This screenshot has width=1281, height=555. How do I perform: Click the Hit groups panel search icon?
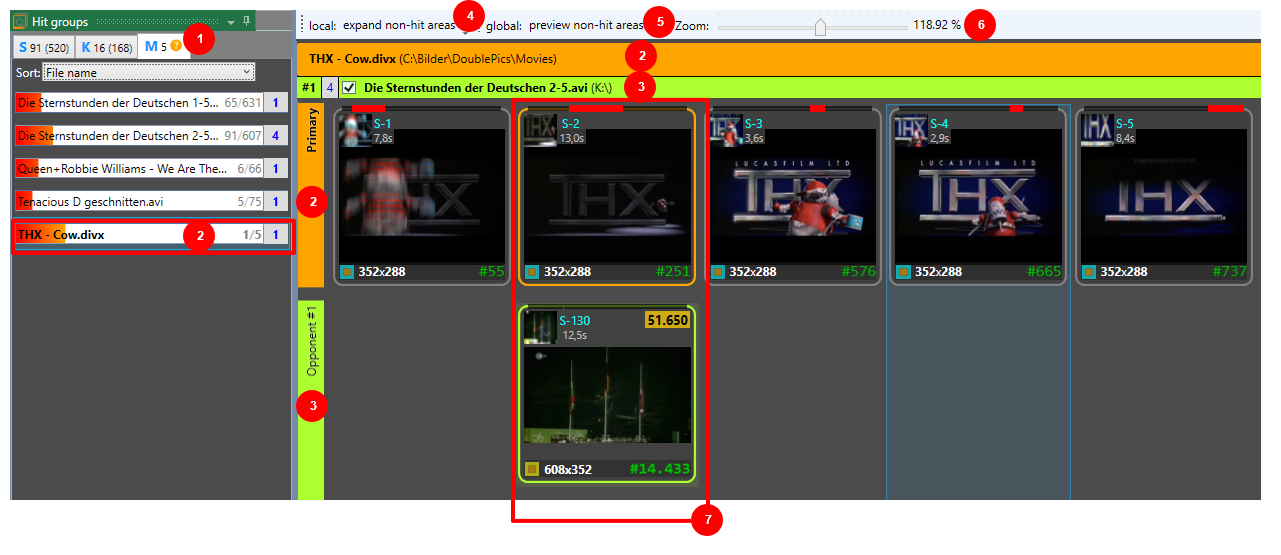pyautogui.click(x=19, y=21)
